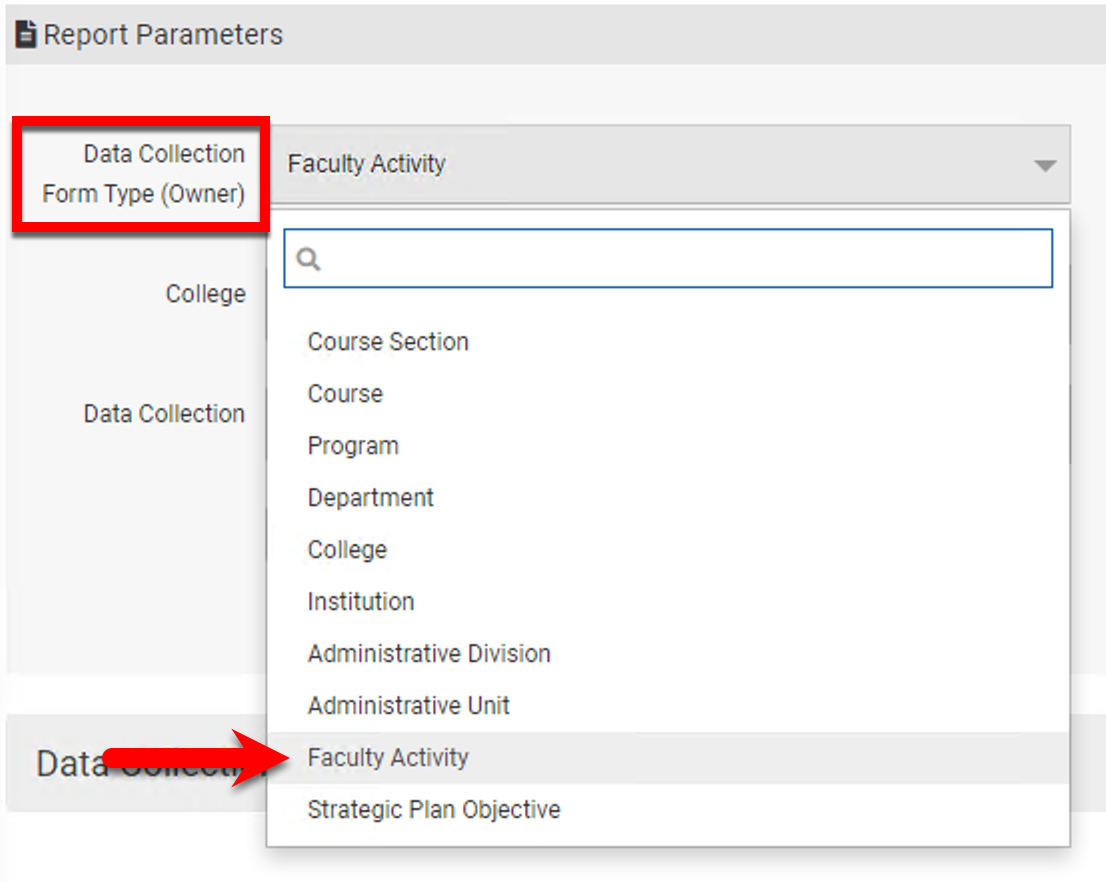Choose Institution from the dropdown
This screenshot has height=882, width=1106.
click(x=360, y=602)
